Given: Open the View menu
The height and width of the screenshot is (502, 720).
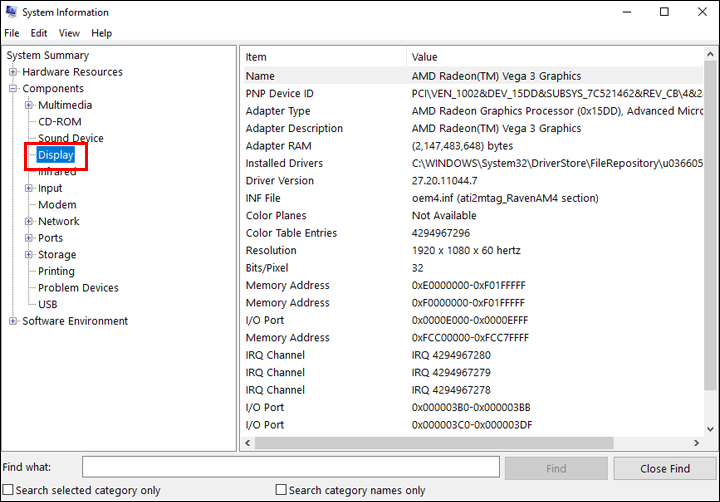Looking at the screenshot, I should [x=69, y=33].
